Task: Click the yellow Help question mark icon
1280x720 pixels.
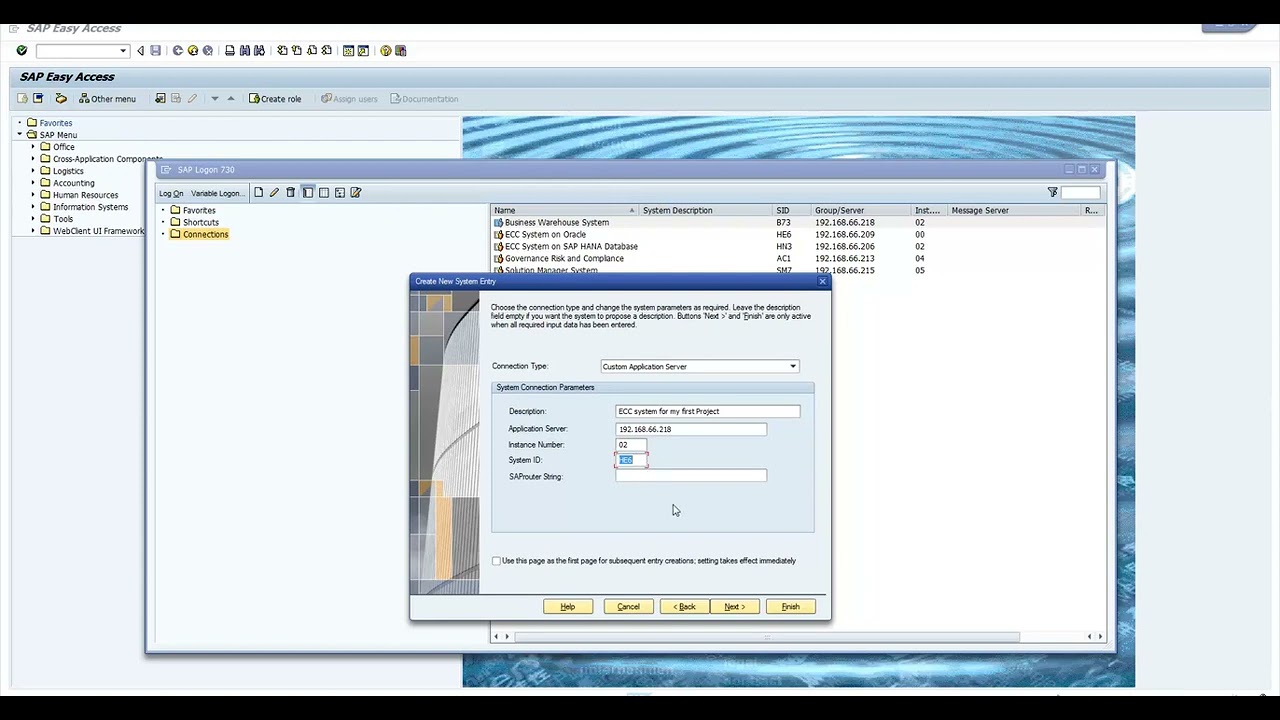Action: click(385, 50)
